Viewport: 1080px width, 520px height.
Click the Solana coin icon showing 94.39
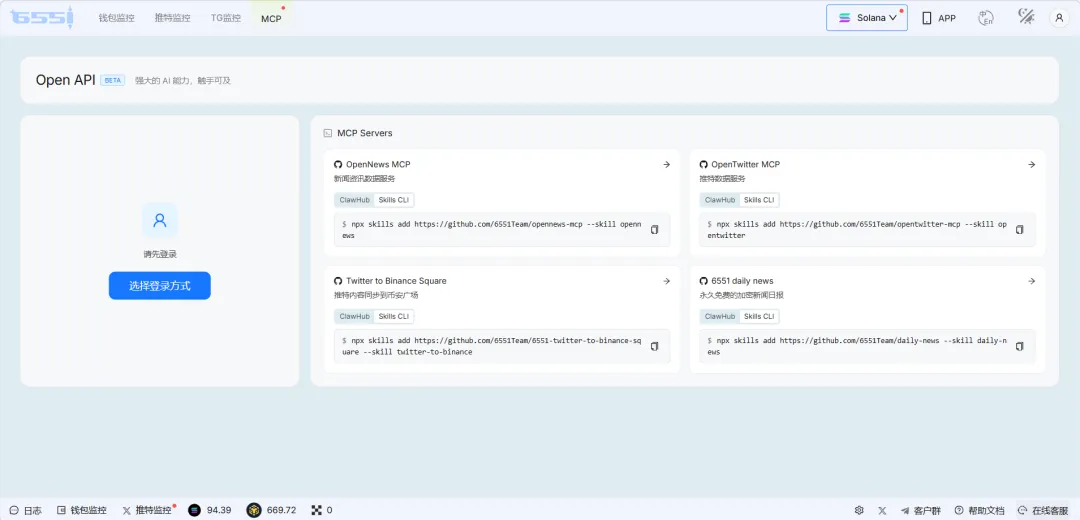(x=194, y=510)
